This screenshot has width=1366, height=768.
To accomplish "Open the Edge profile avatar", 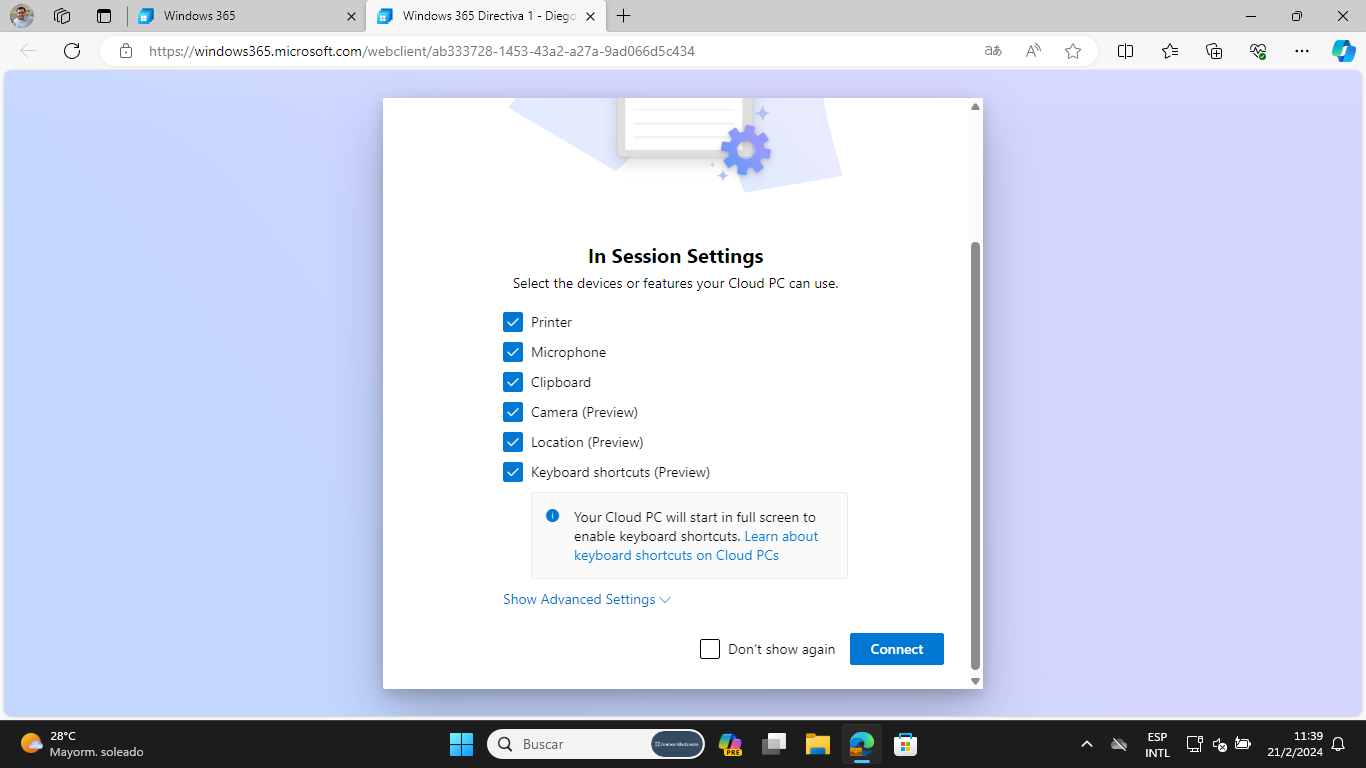I will pyautogui.click(x=22, y=16).
